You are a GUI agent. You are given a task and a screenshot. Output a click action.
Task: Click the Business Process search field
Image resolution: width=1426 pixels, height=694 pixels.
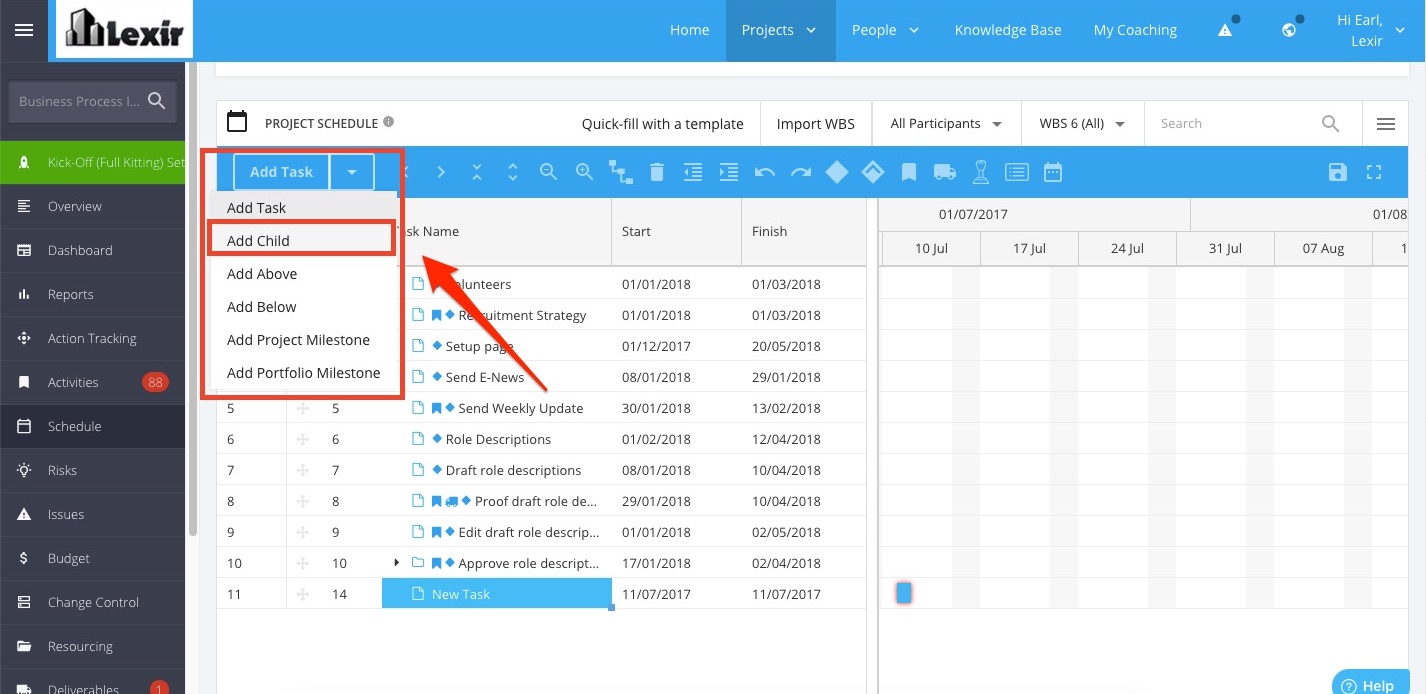[x=92, y=102]
